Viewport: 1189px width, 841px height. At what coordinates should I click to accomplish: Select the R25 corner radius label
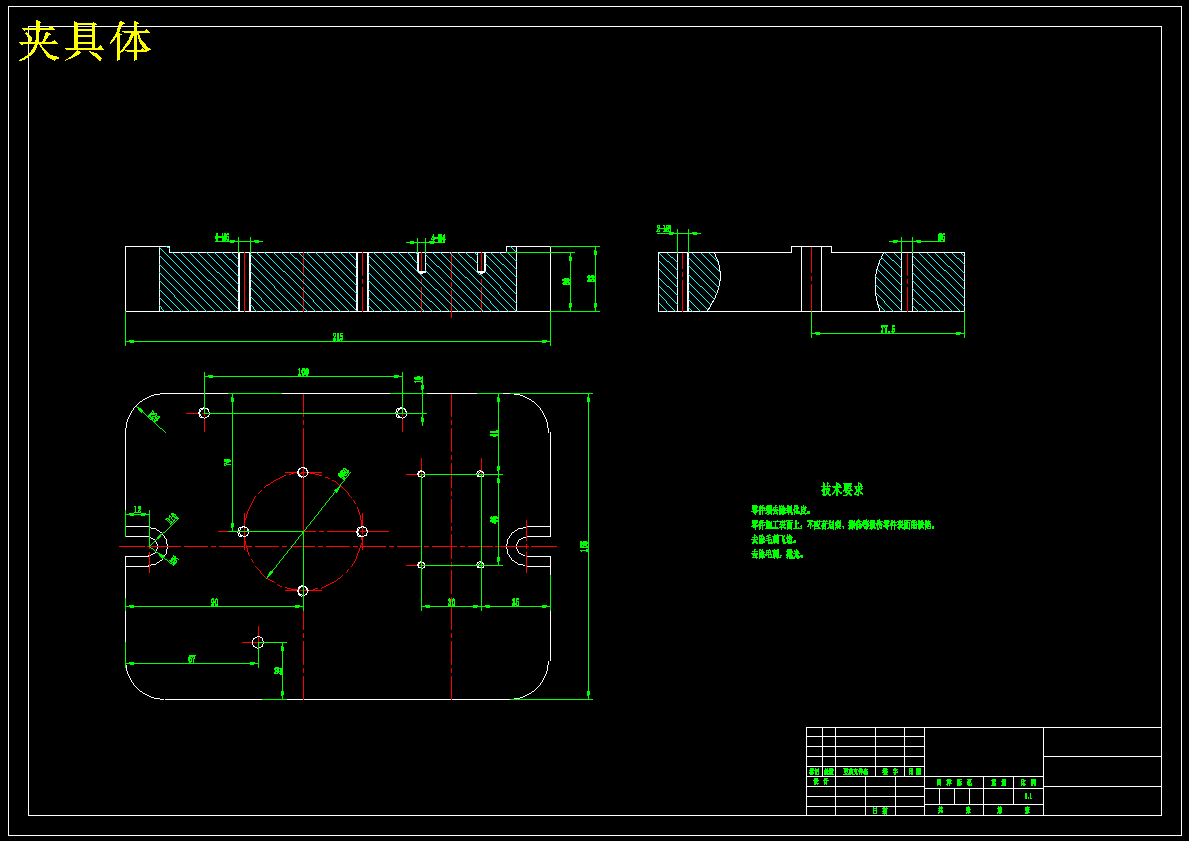point(153,416)
